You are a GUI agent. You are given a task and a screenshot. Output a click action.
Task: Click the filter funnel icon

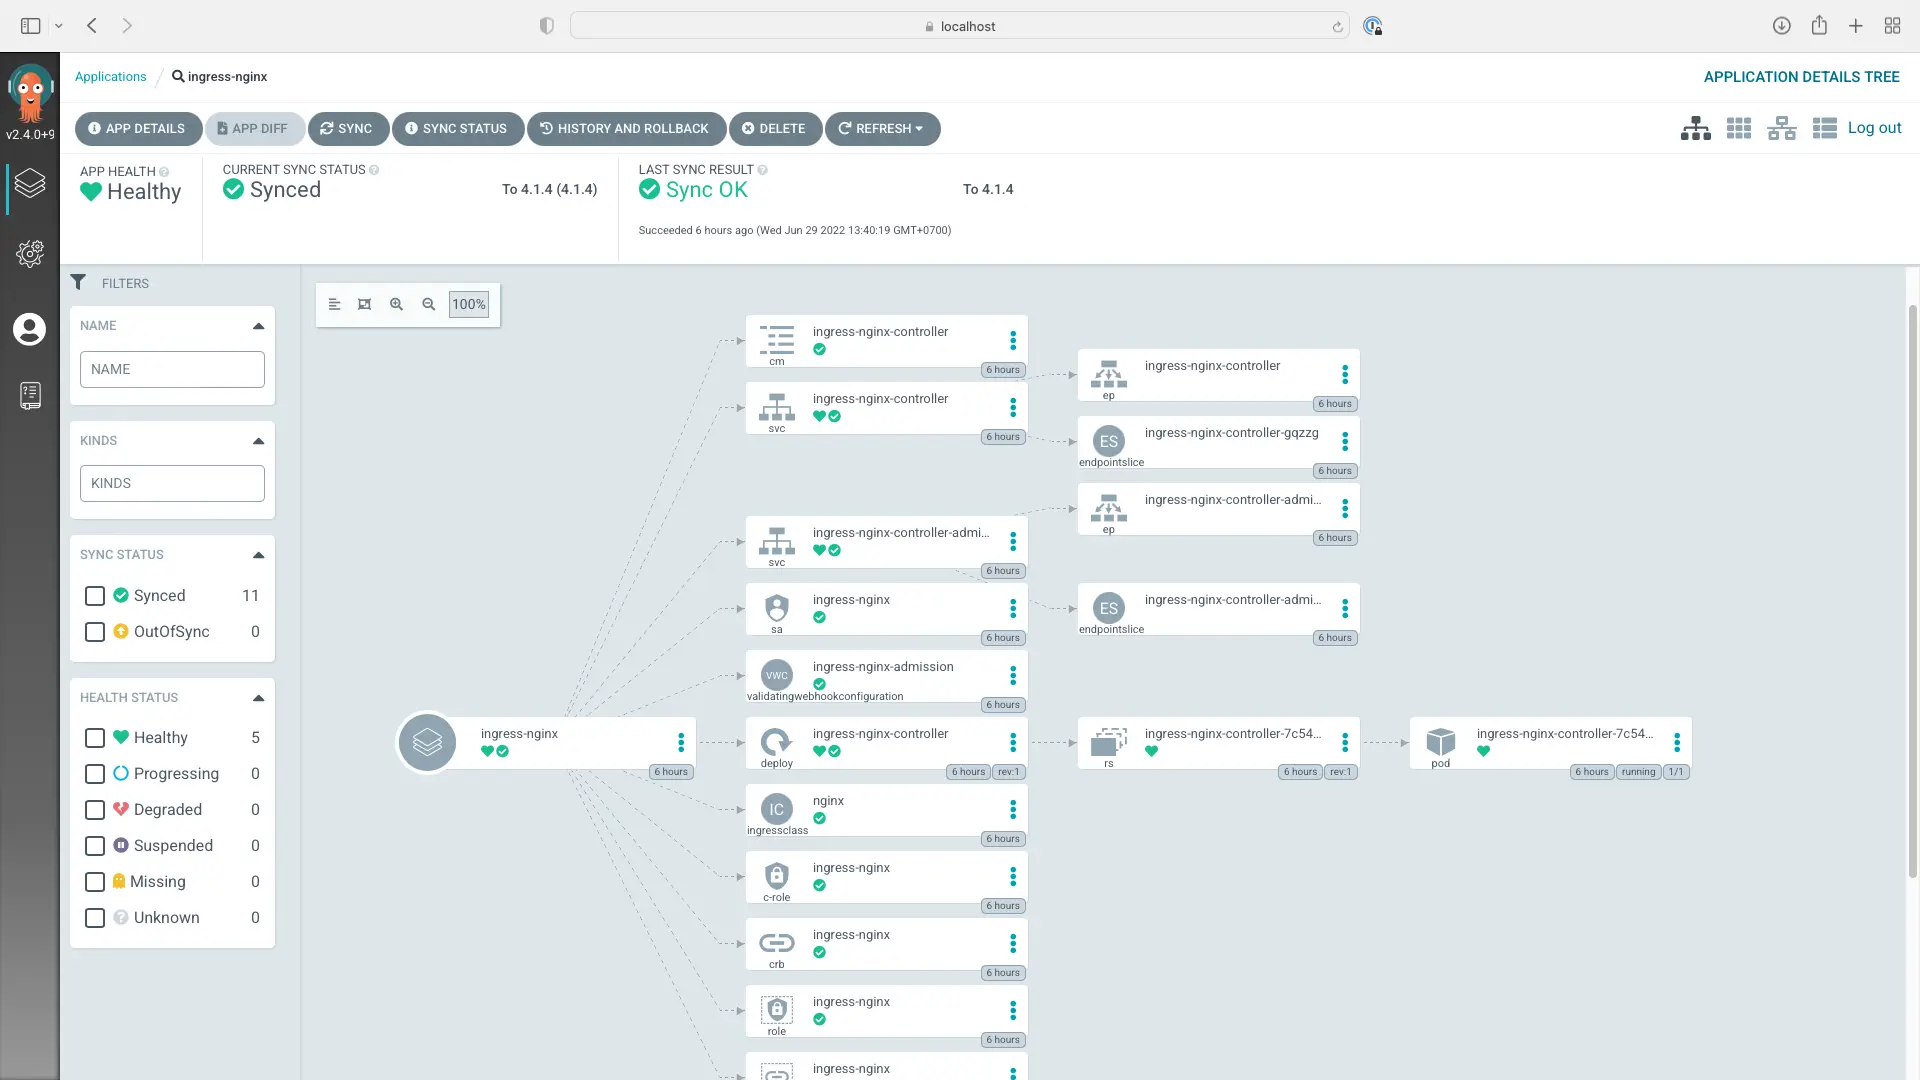(x=78, y=282)
